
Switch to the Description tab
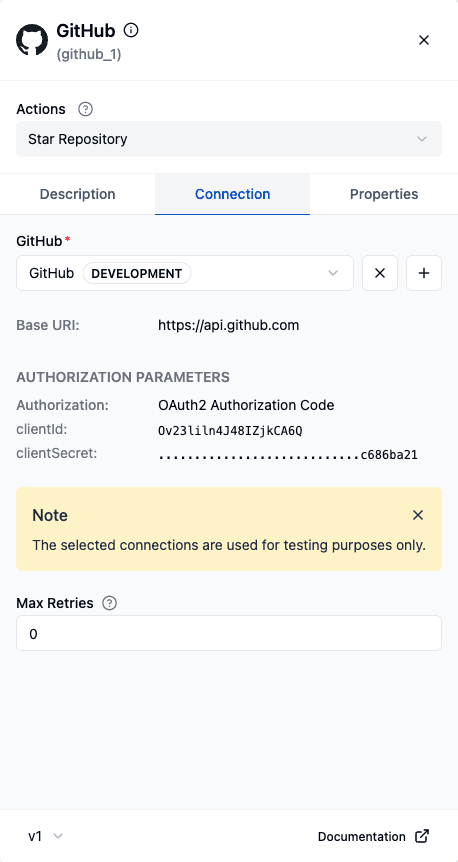78,194
